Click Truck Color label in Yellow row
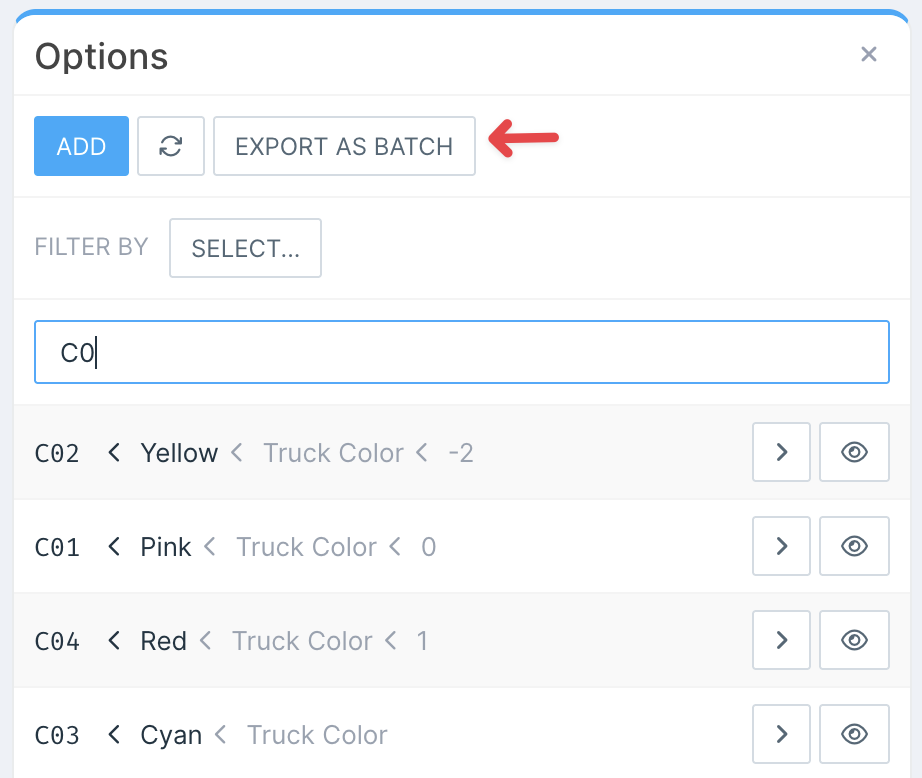Screen dimensions: 922x778 point(333,453)
